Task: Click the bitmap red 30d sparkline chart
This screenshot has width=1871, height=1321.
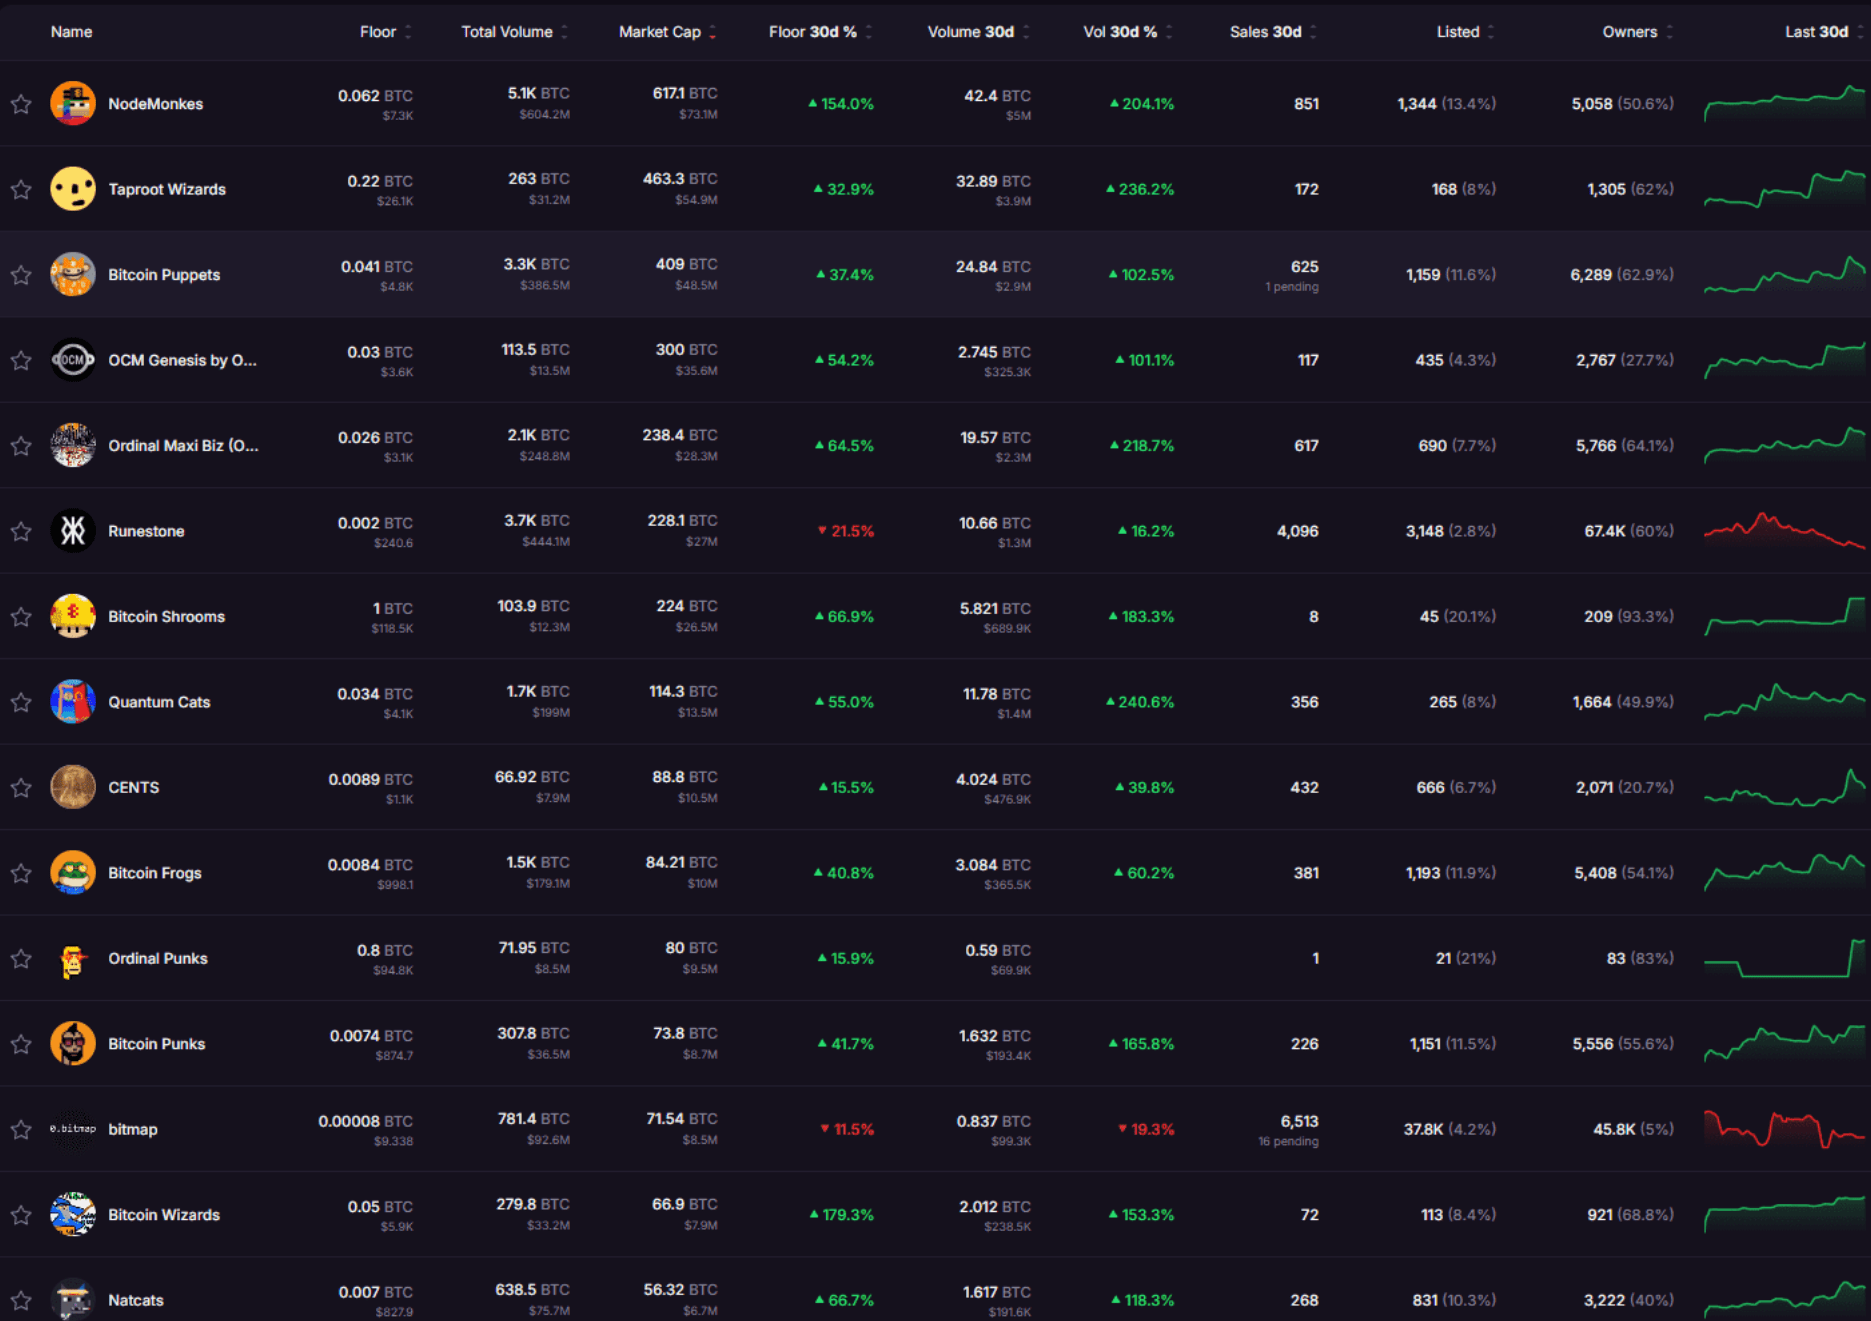Action: tap(1784, 1129)
